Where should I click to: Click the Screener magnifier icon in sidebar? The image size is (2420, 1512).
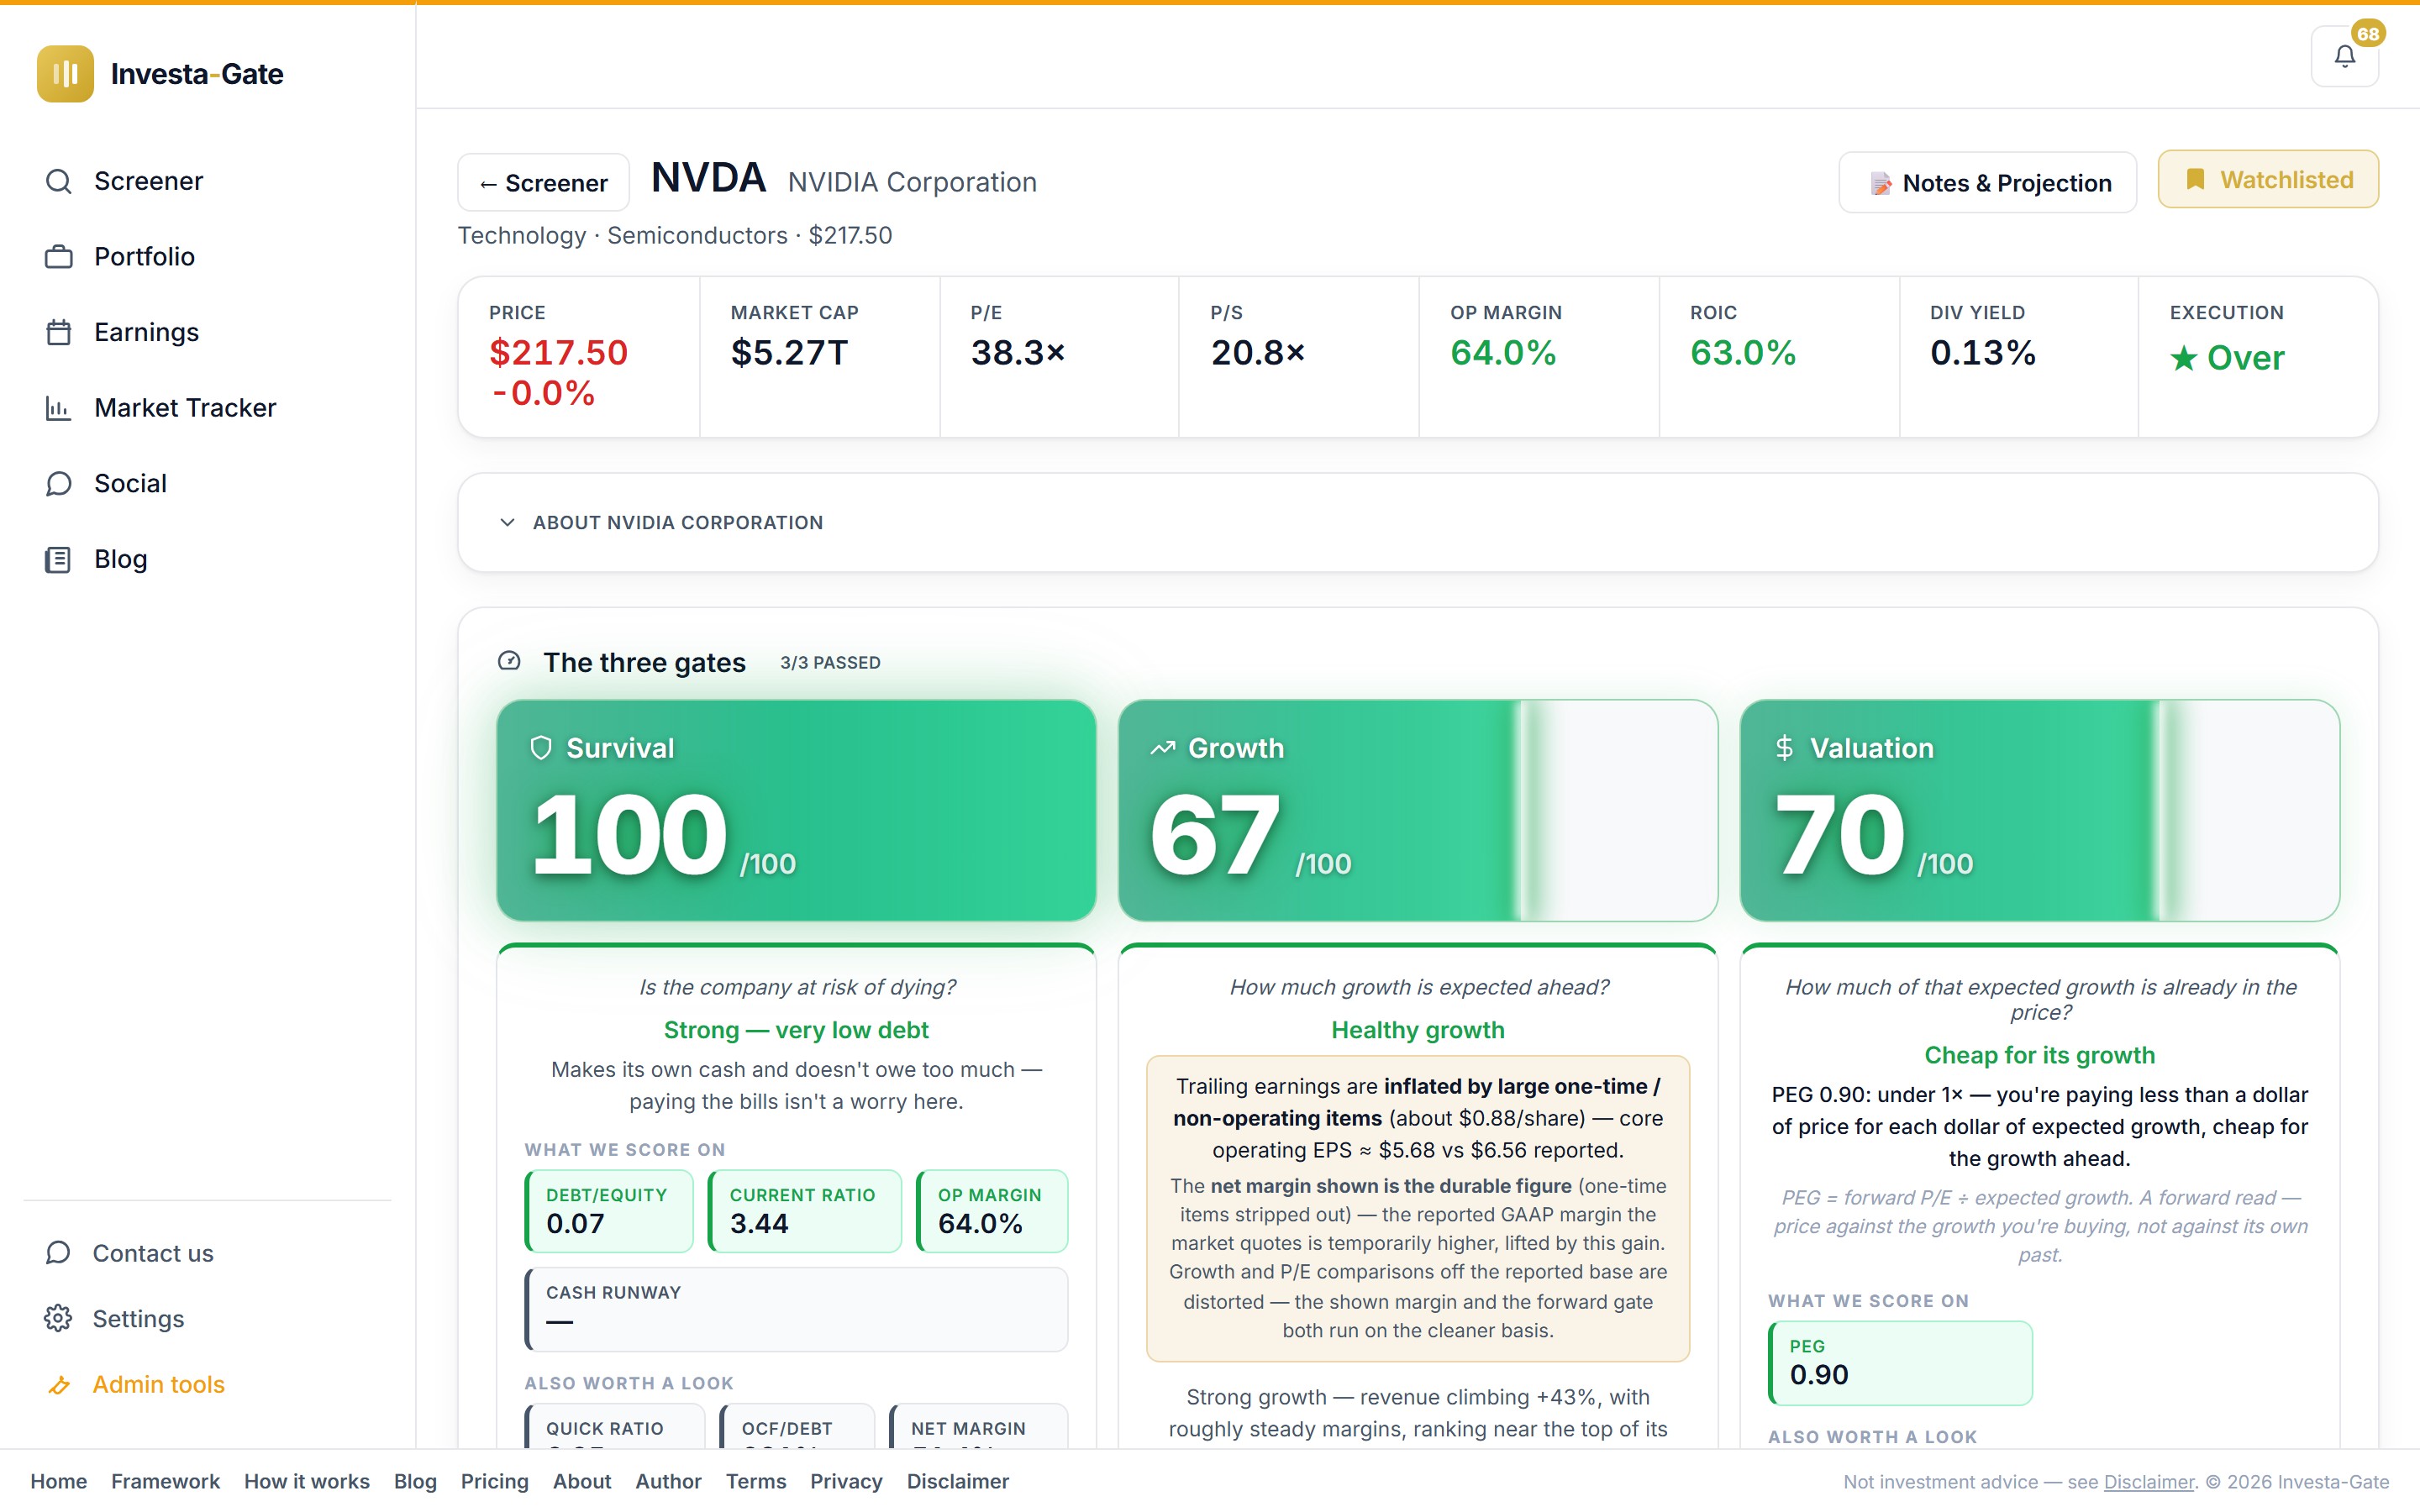(59, 181)
